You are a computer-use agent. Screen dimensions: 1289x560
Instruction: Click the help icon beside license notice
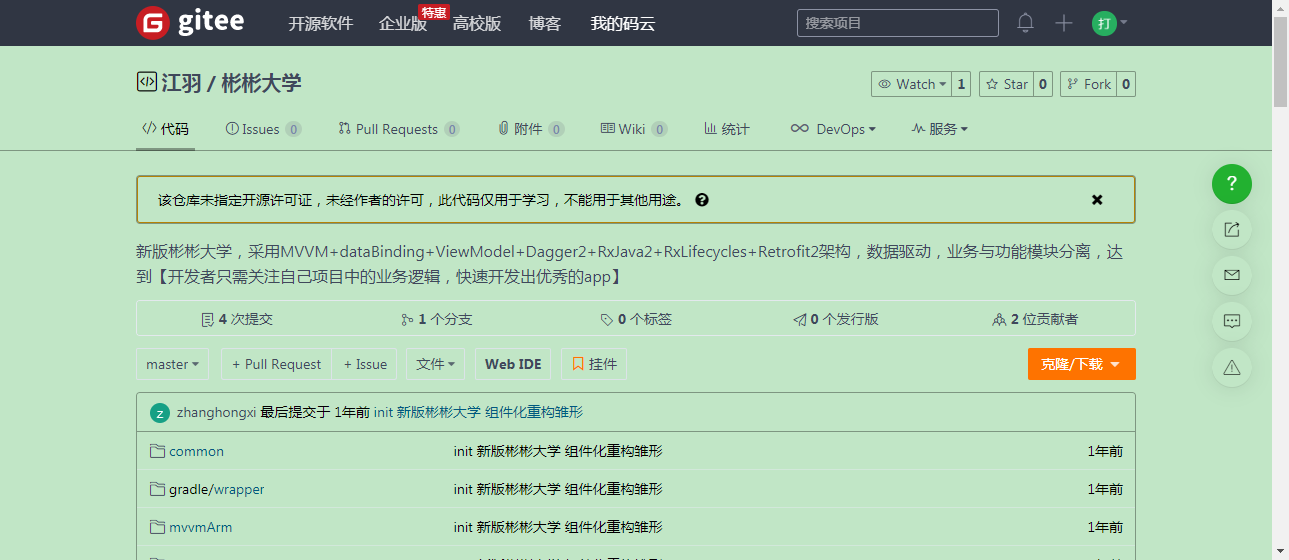pos(702,200)
